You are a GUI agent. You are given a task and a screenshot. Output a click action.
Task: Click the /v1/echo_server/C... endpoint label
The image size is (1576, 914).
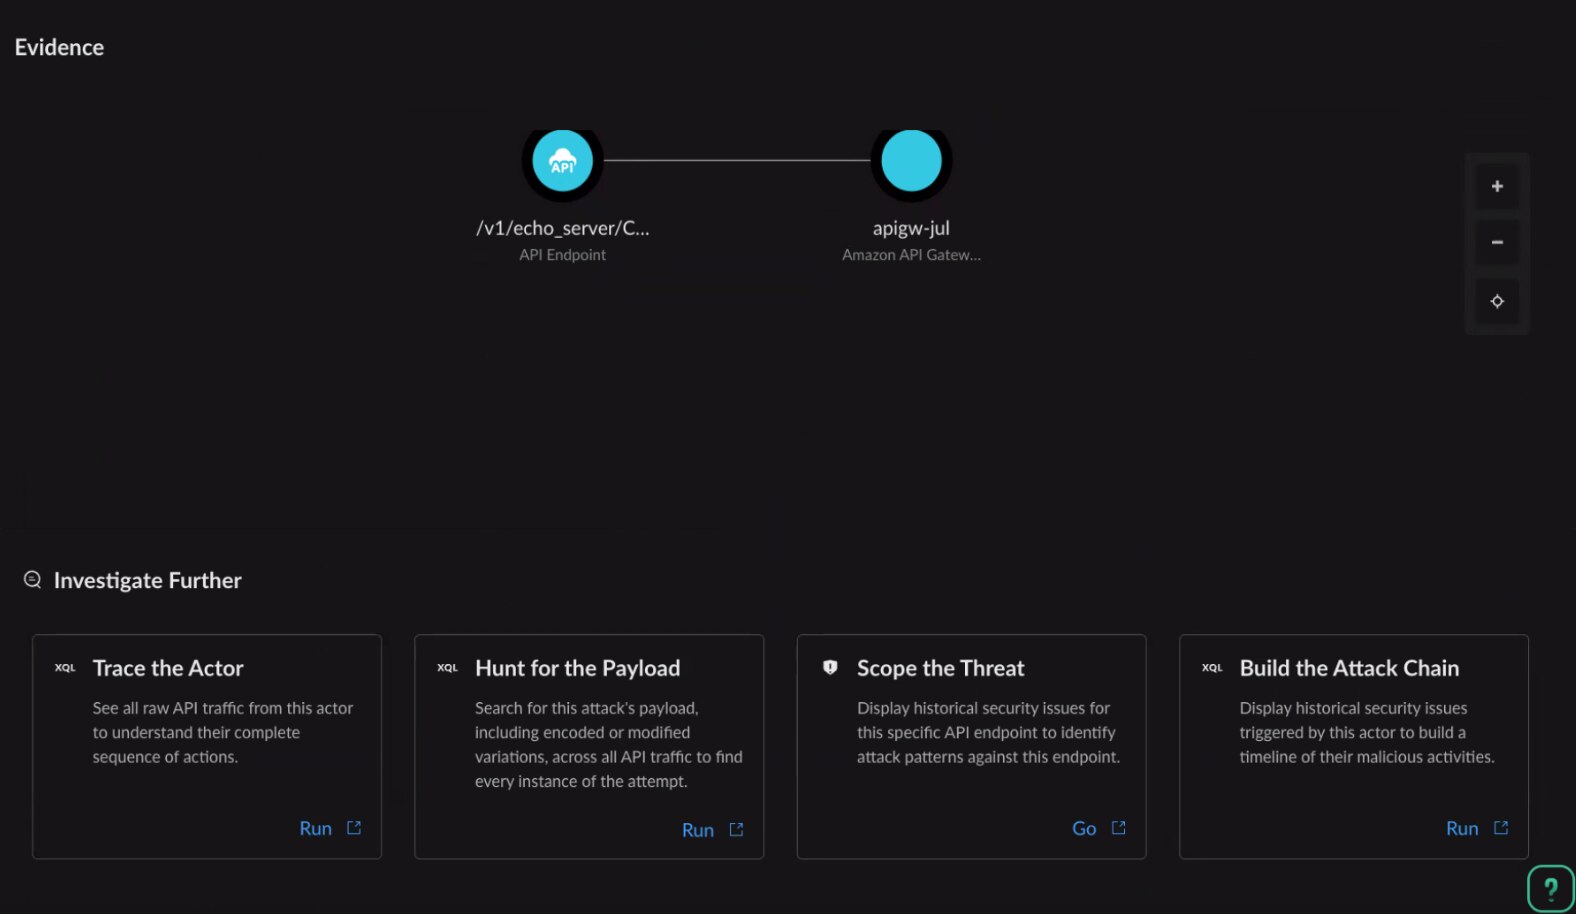point(562,228)
